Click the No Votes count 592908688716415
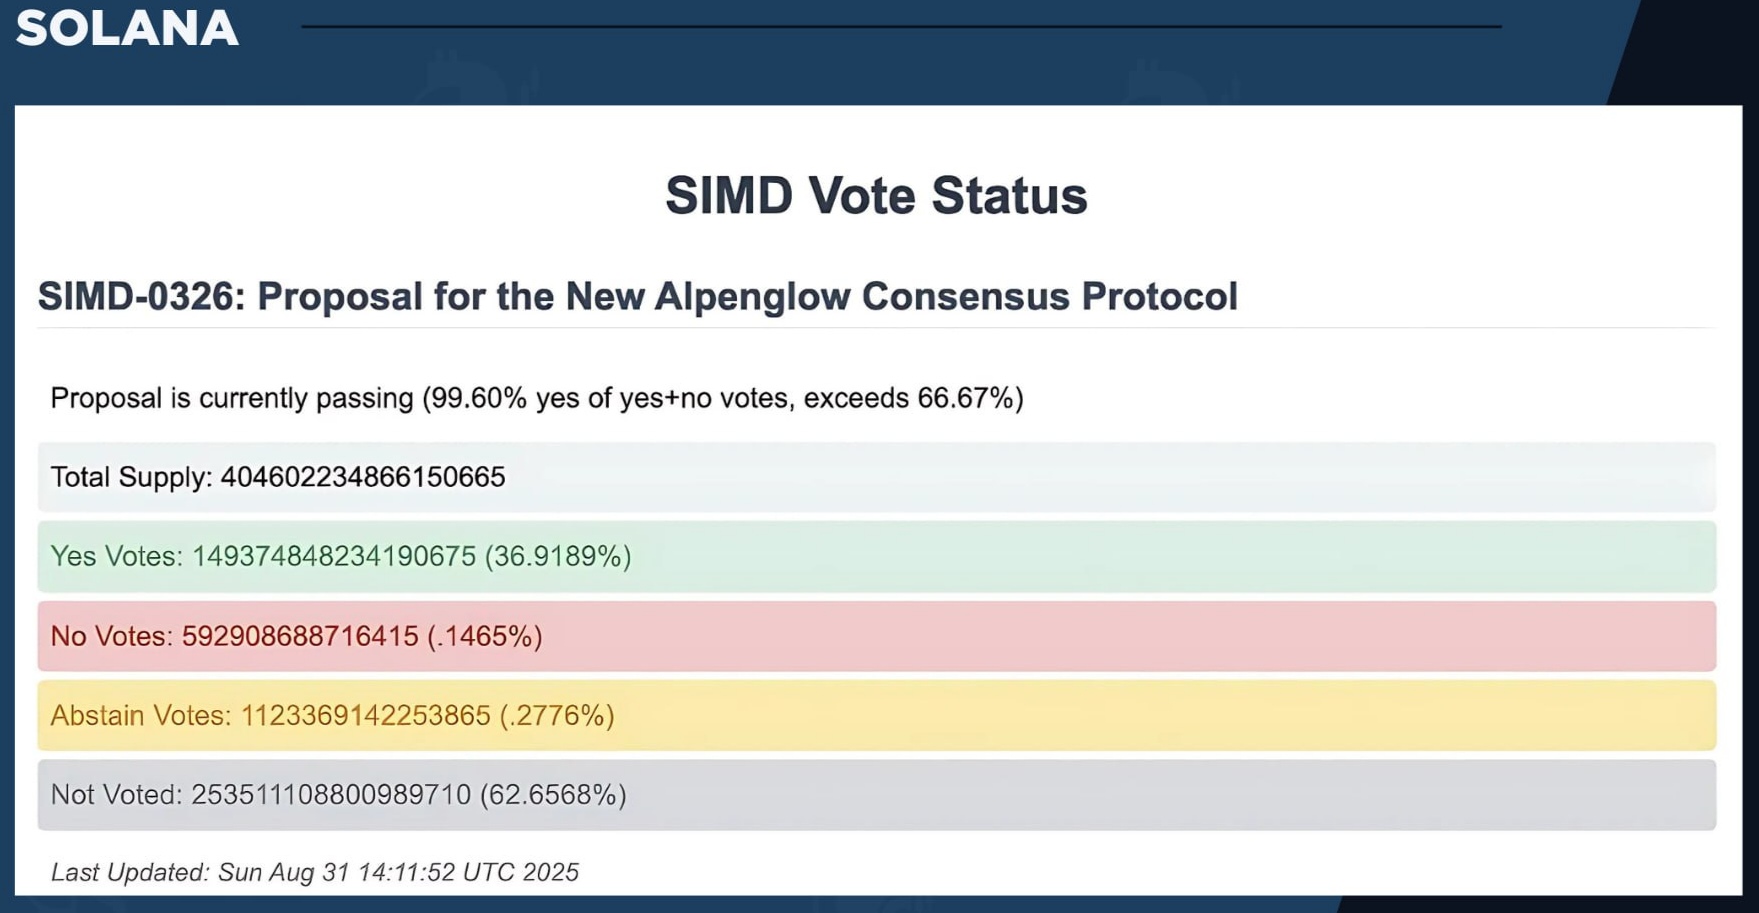This screenshot has height=913, width=1759. (x=300, y=636)
